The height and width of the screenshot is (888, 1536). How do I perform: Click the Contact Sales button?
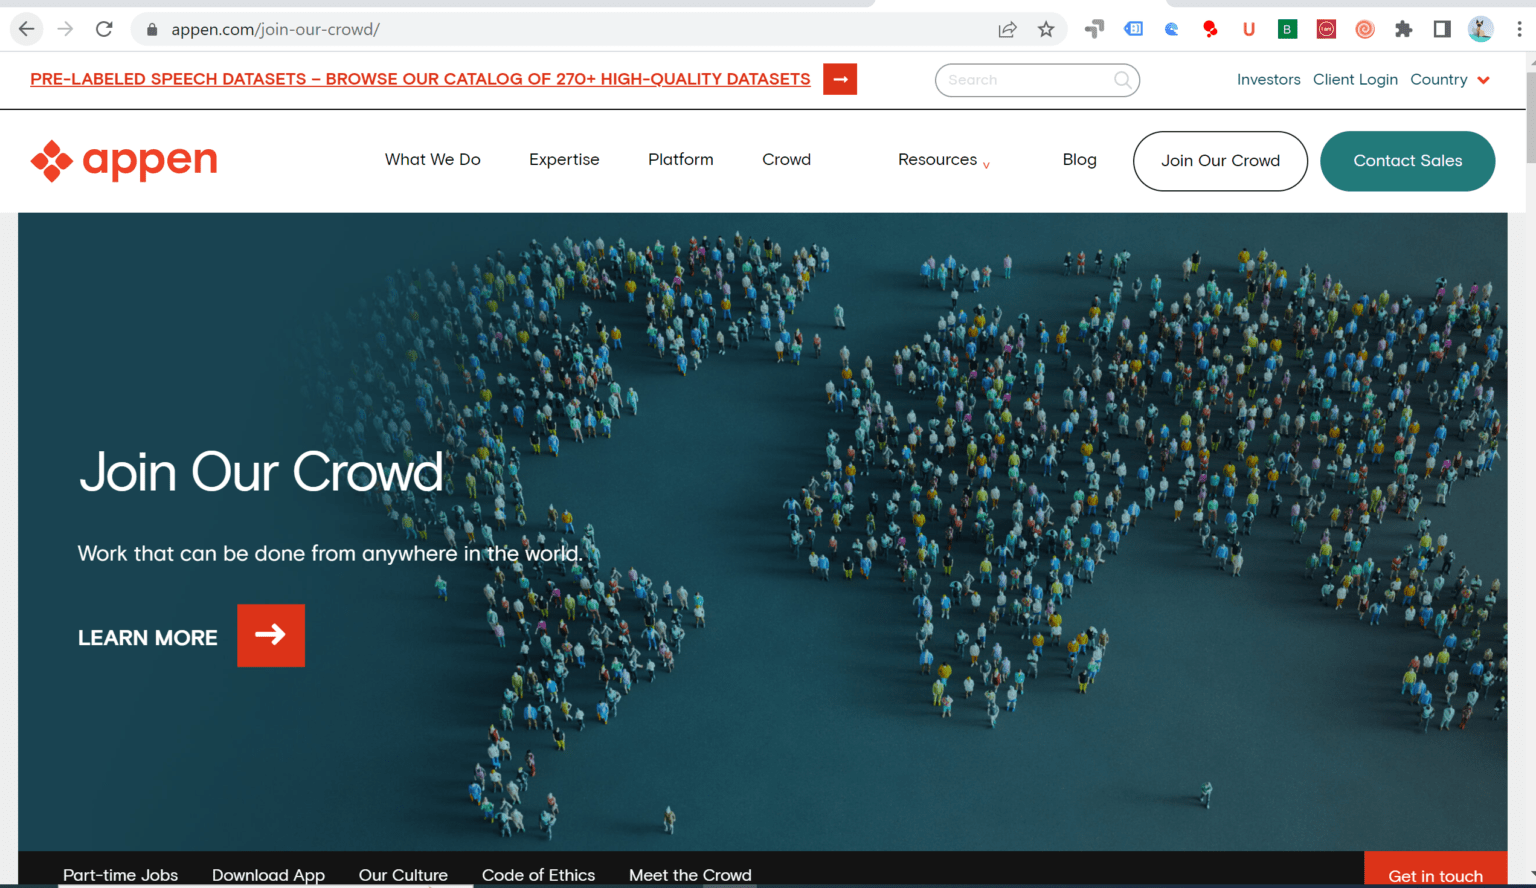1408,161
